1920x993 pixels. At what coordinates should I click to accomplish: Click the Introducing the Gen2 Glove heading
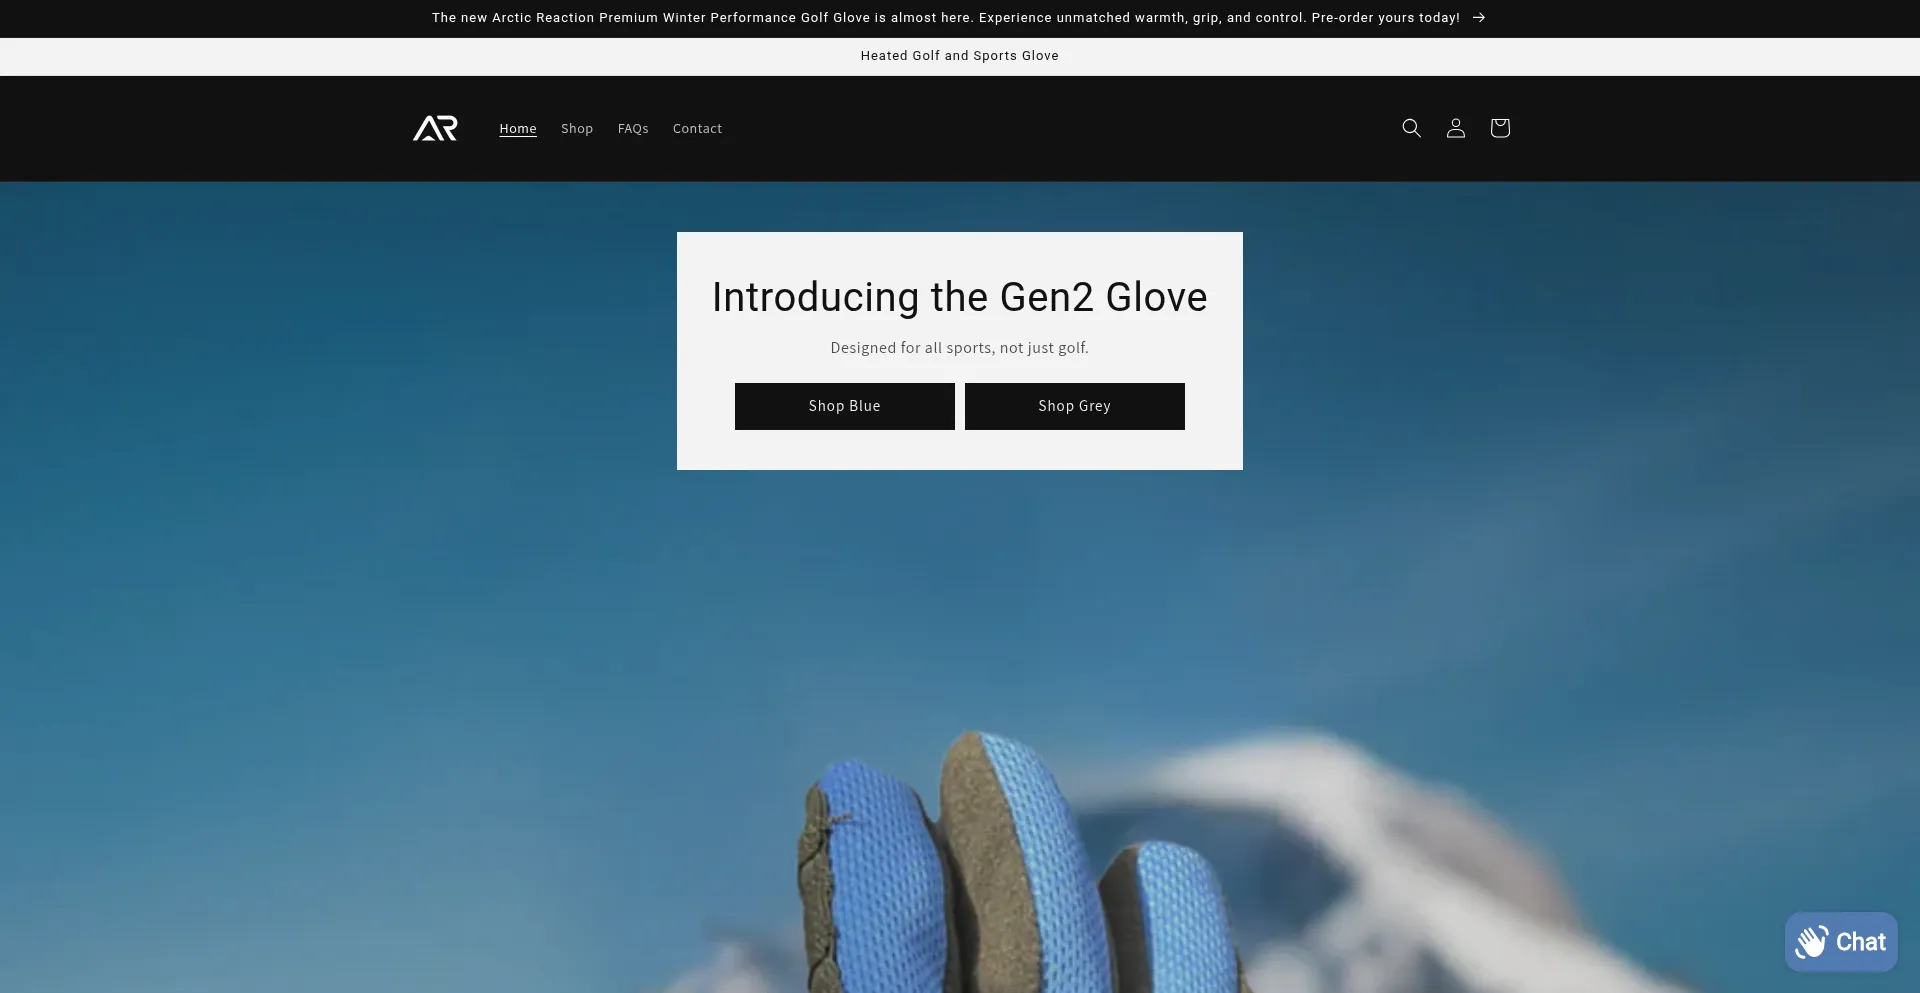click(x=960, y=297)
